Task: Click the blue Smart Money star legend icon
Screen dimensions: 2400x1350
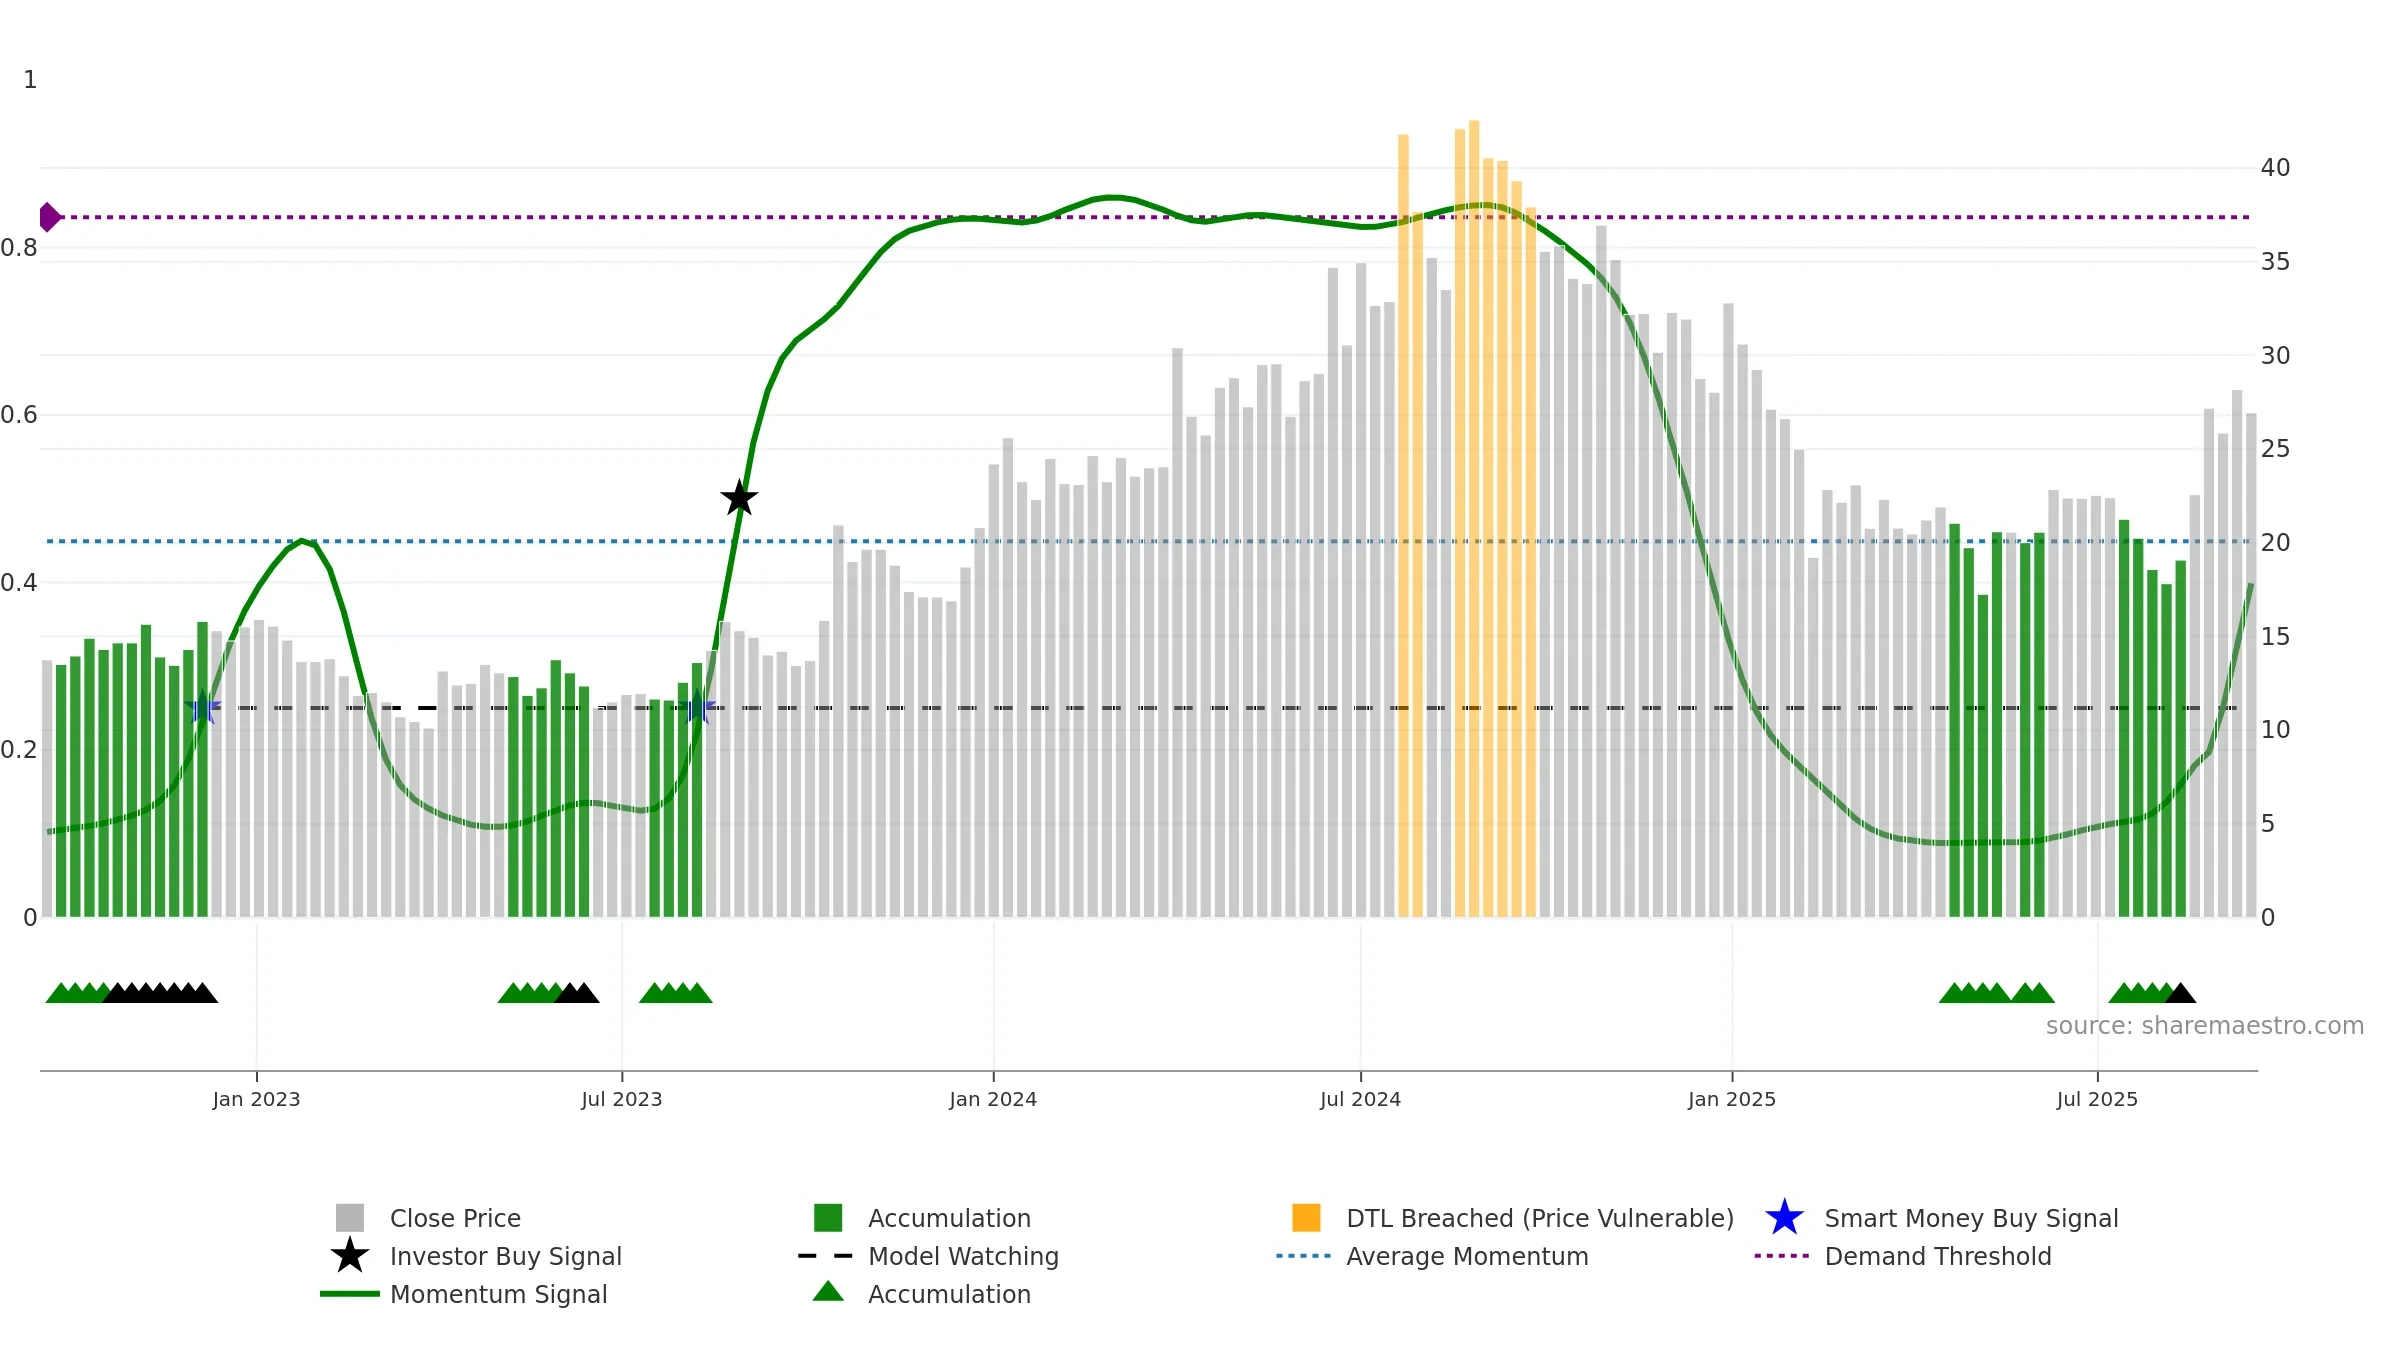Action: click(x=1784, y=1218)
